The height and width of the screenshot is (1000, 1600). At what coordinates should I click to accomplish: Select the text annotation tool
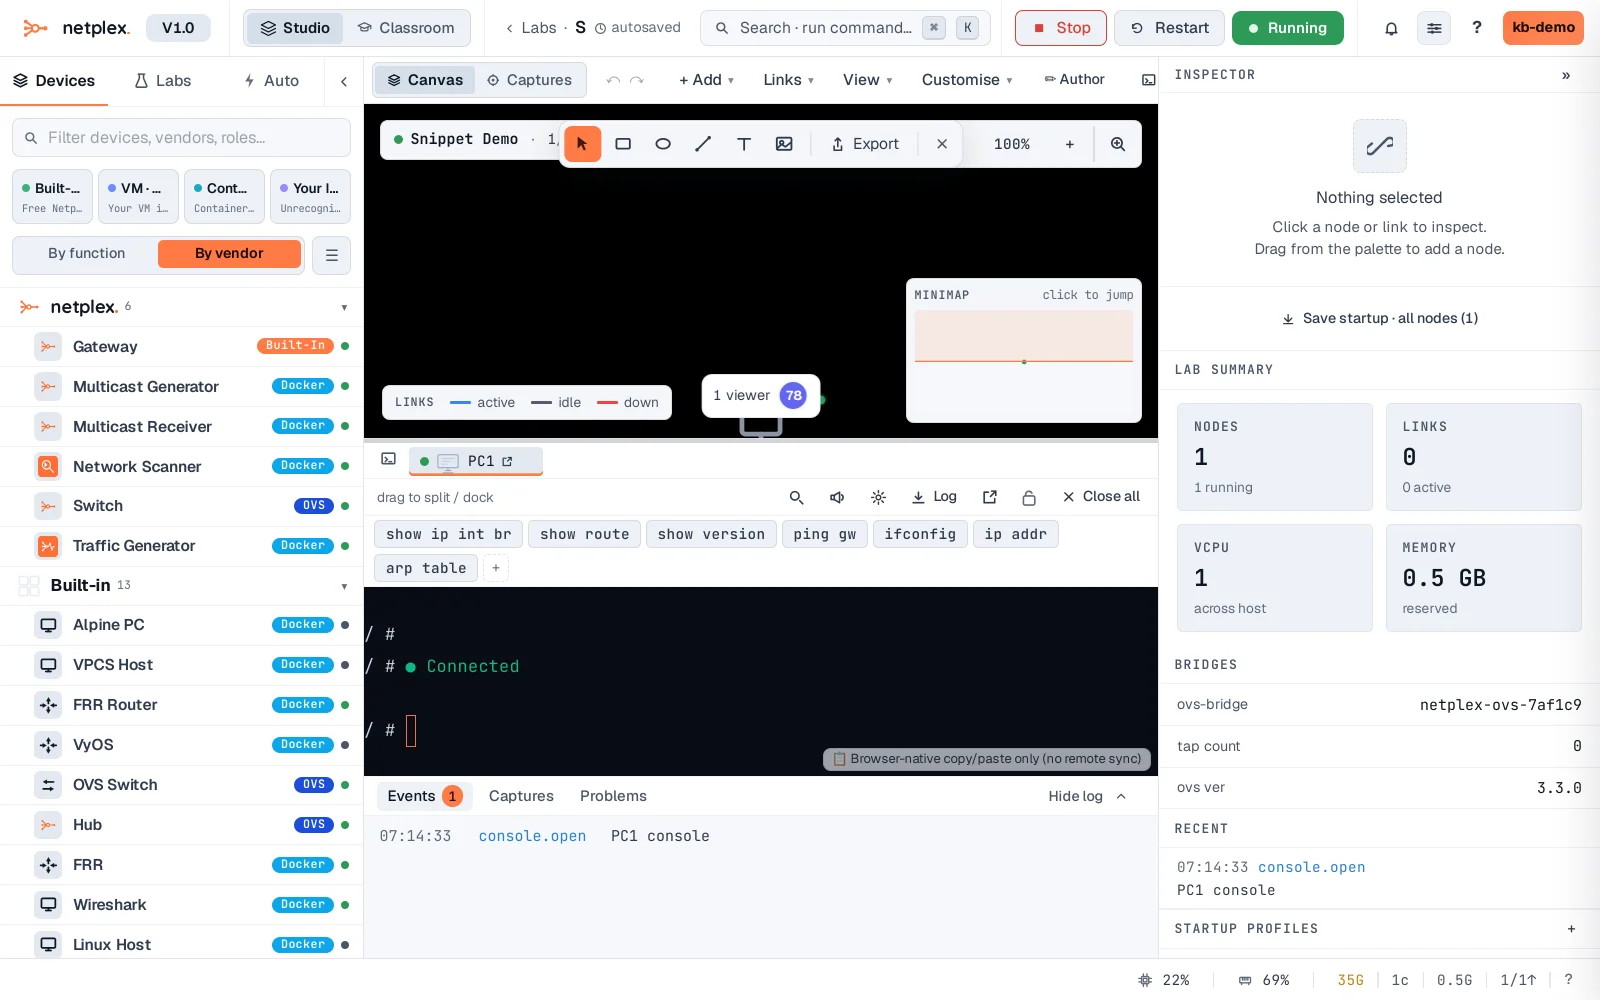click(x=744, y=144)
